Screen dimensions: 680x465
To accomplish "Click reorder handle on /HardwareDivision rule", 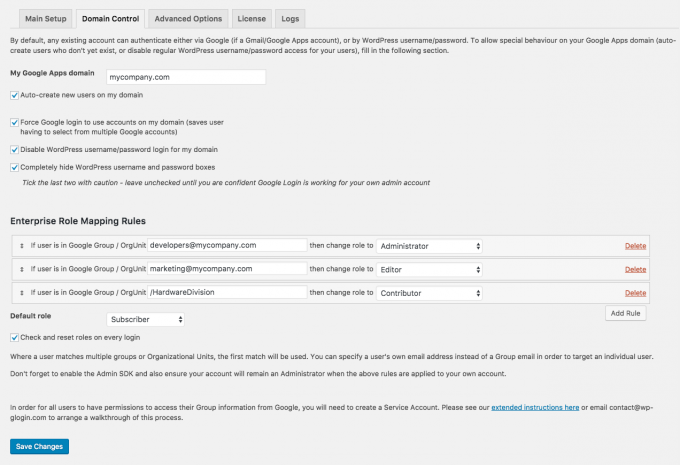I will [22, 293].
